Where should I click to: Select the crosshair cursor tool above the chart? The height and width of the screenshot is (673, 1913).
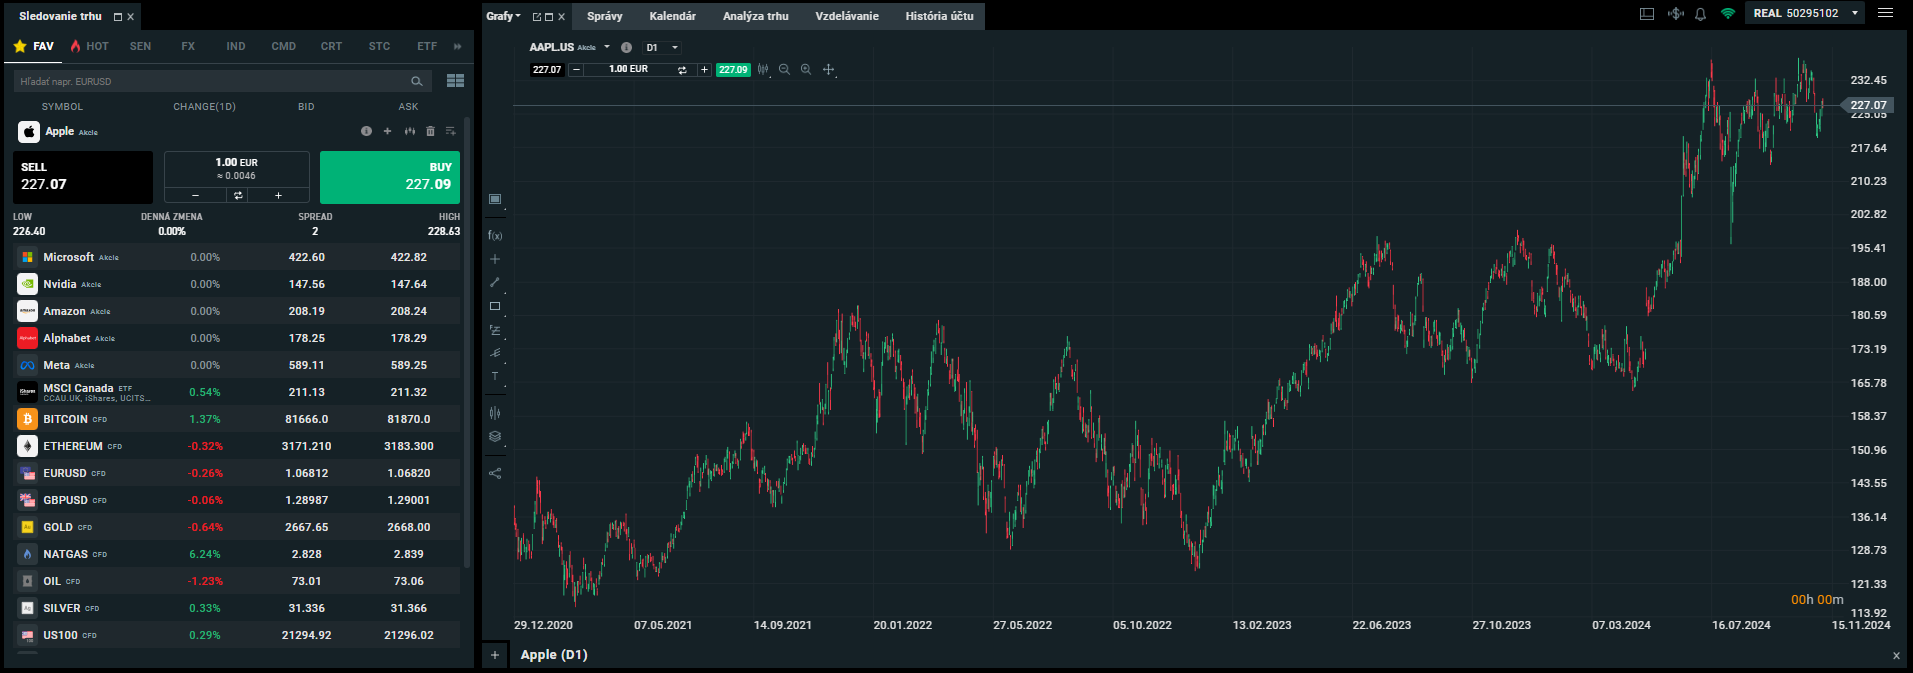(828, 70)
